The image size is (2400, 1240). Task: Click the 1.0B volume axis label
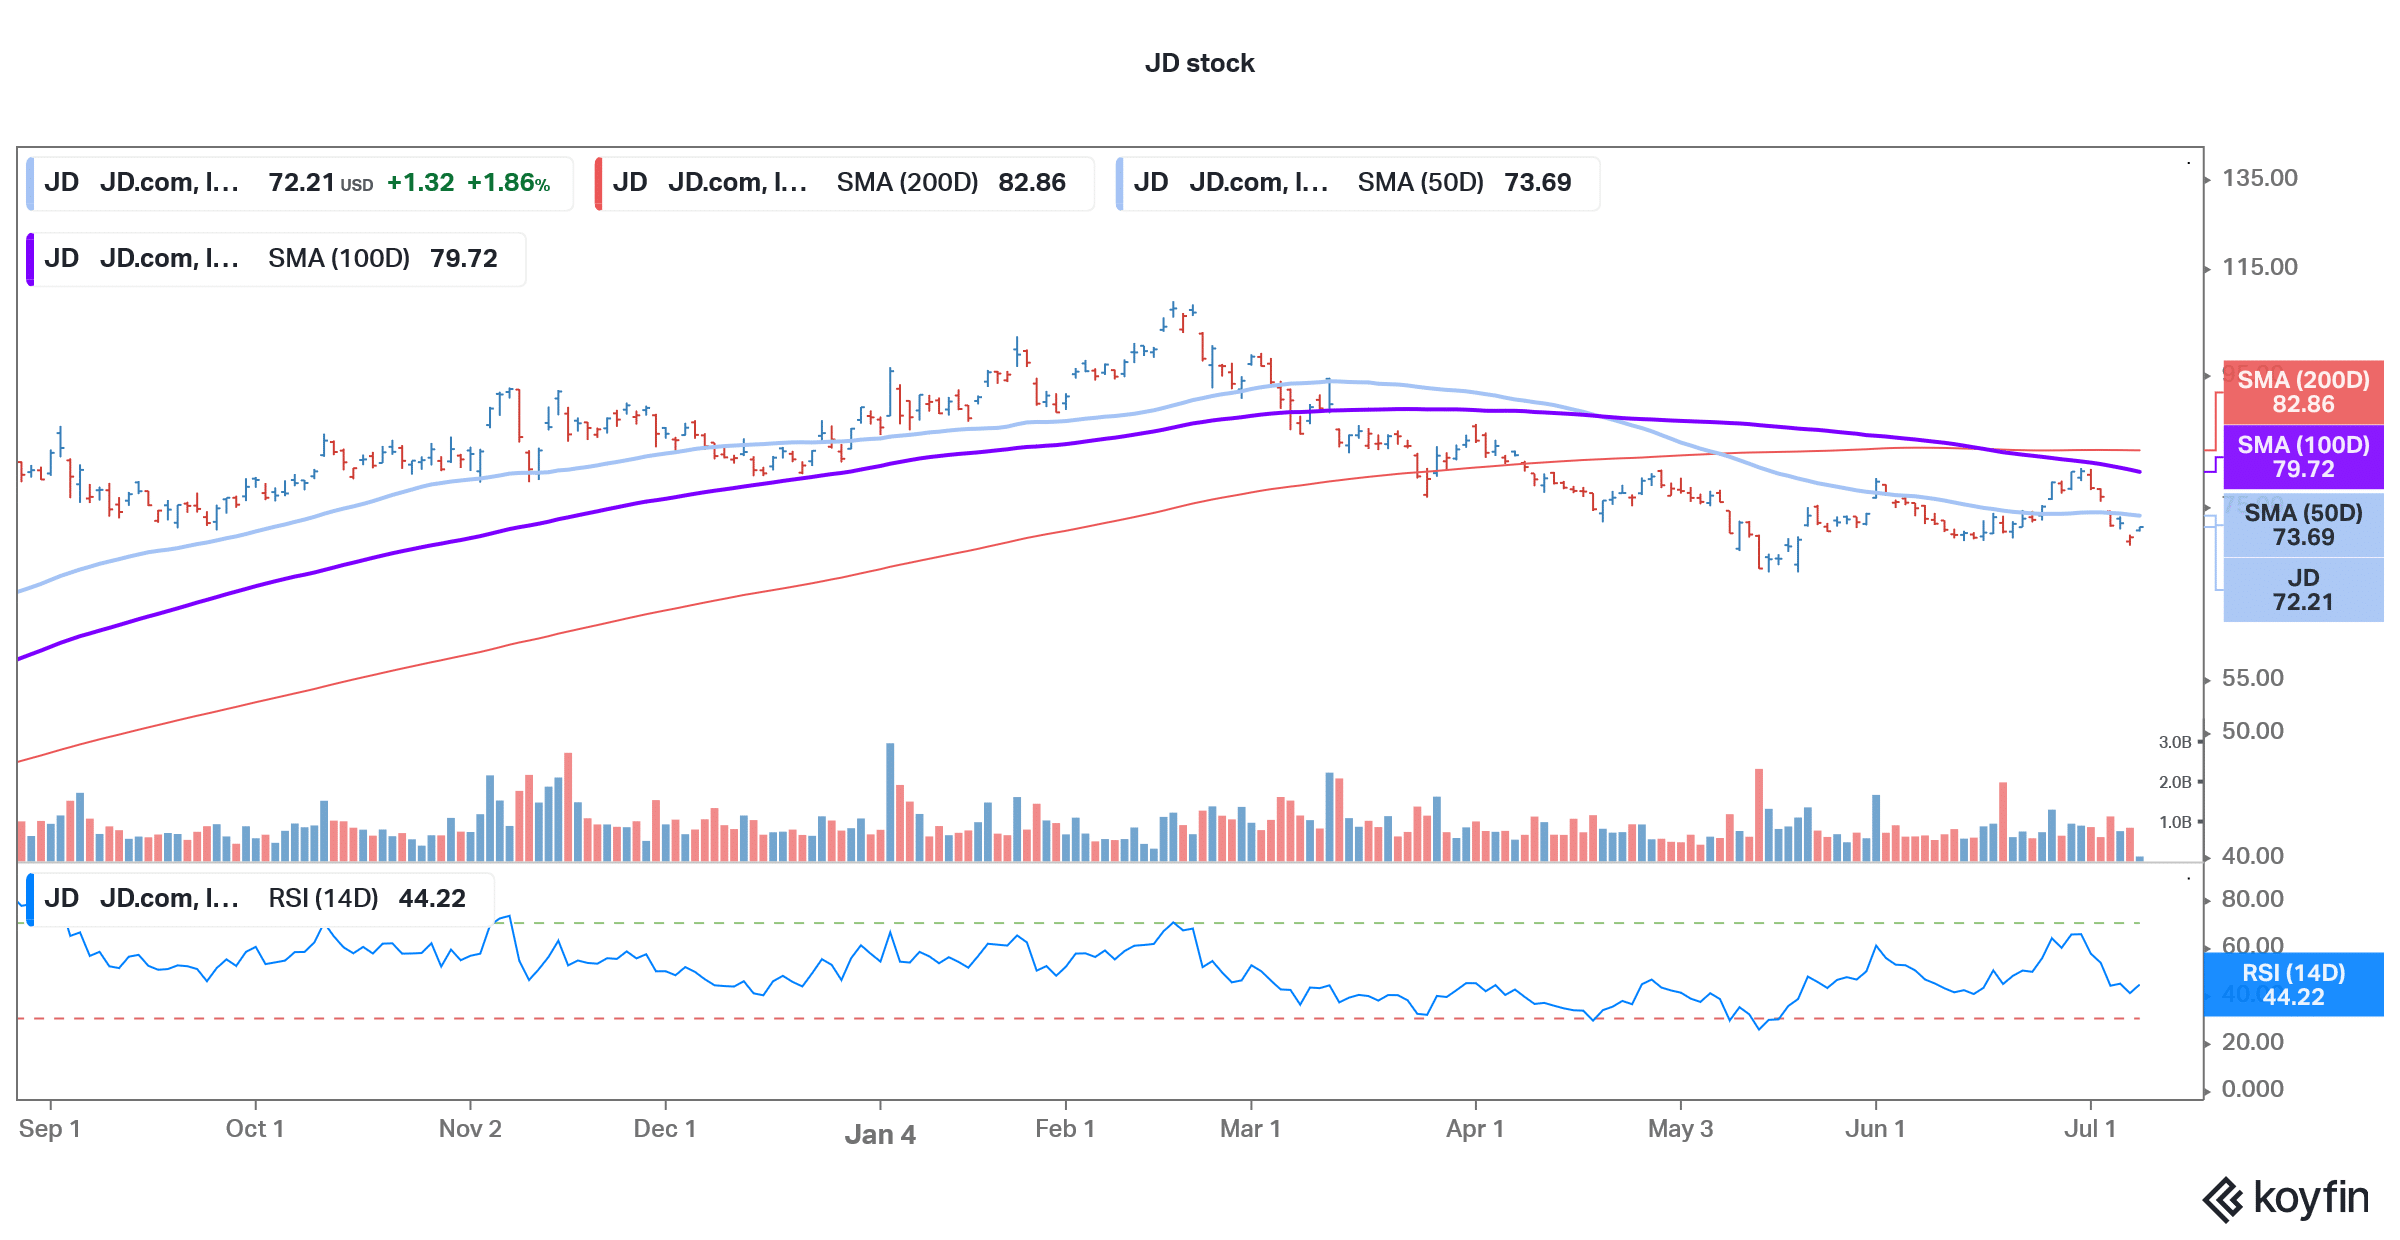(2174, 822)
